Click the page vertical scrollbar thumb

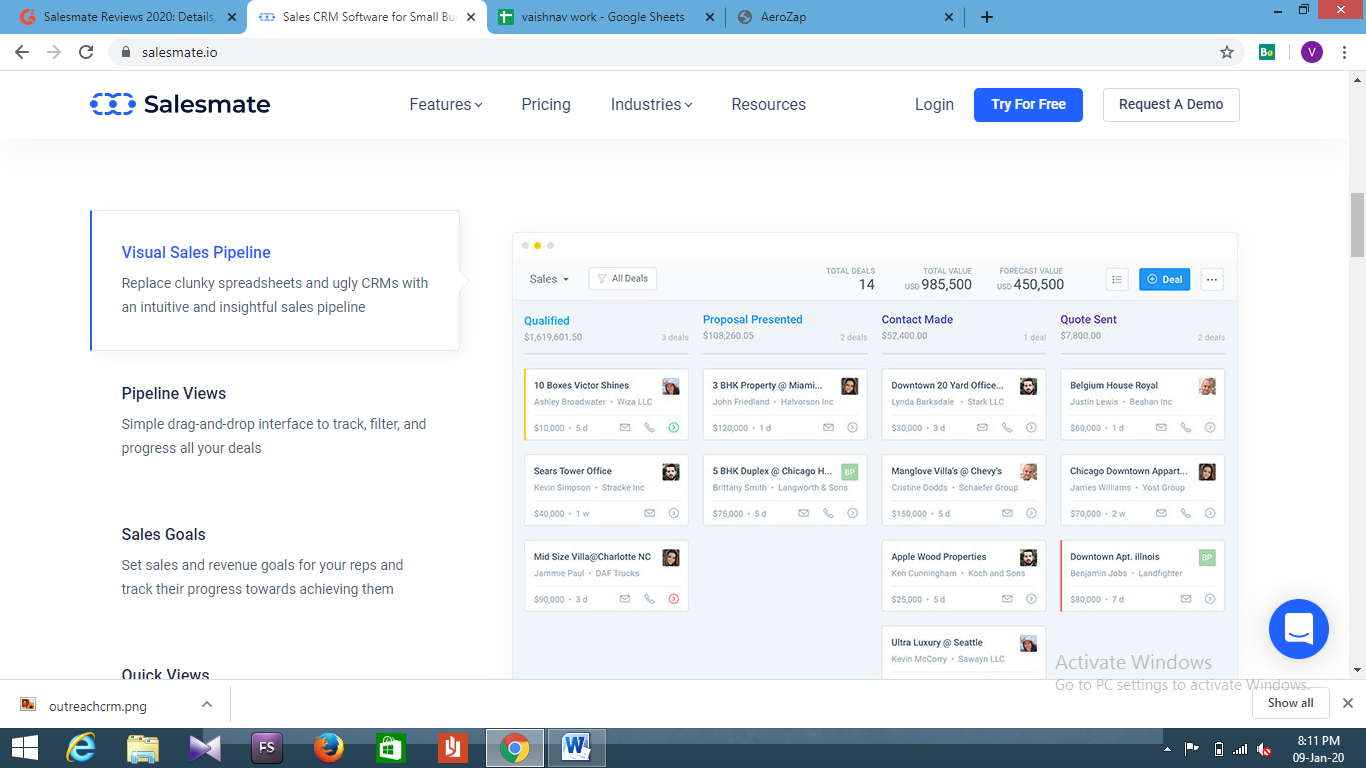1357,225
